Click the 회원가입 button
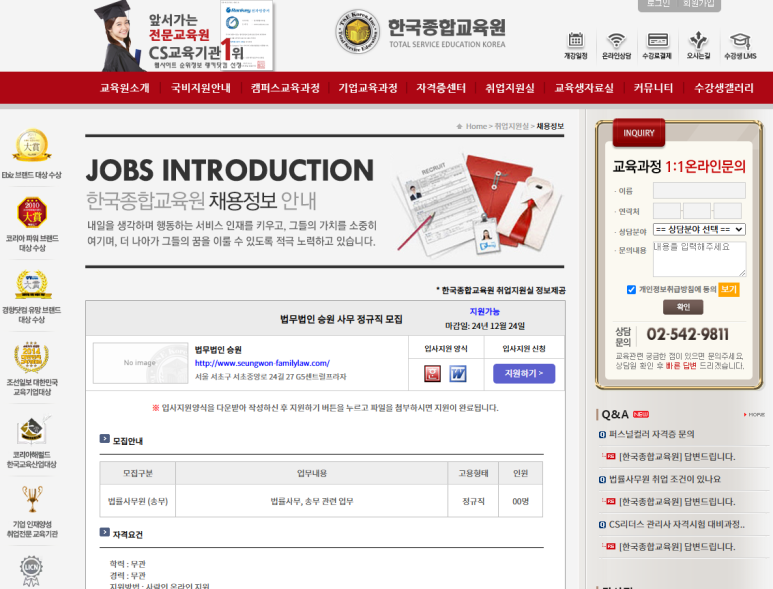Image resolution: width=773 pixels, height=589 pixels. tap(699, 4)
